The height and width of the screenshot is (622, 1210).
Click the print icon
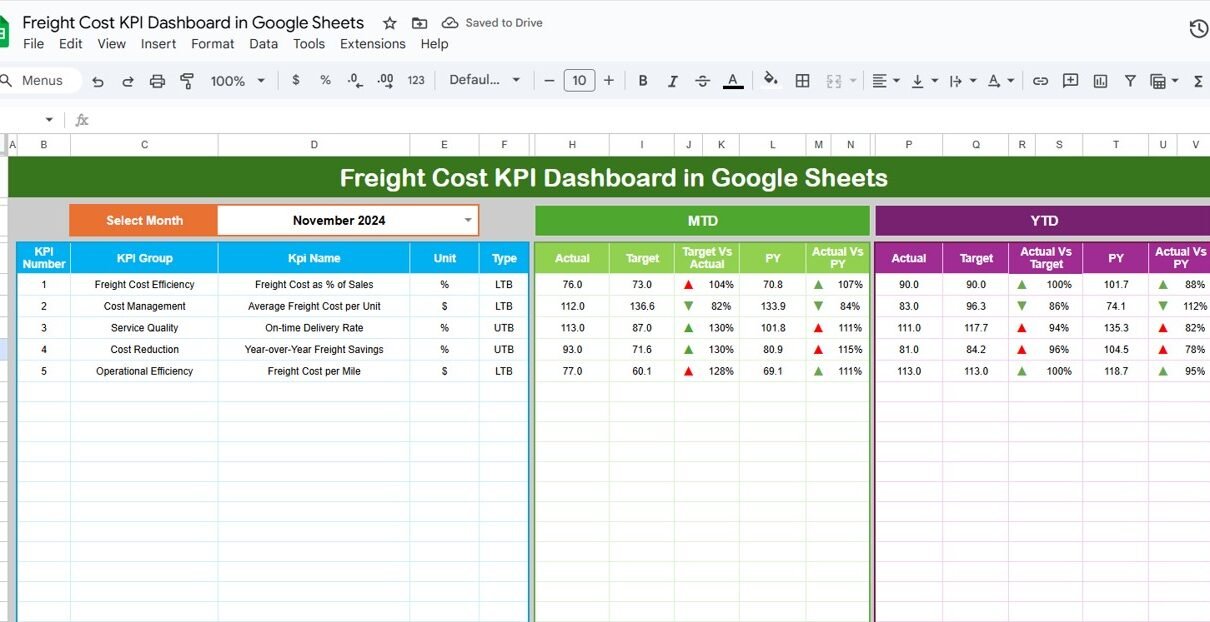tap(157, 81)
